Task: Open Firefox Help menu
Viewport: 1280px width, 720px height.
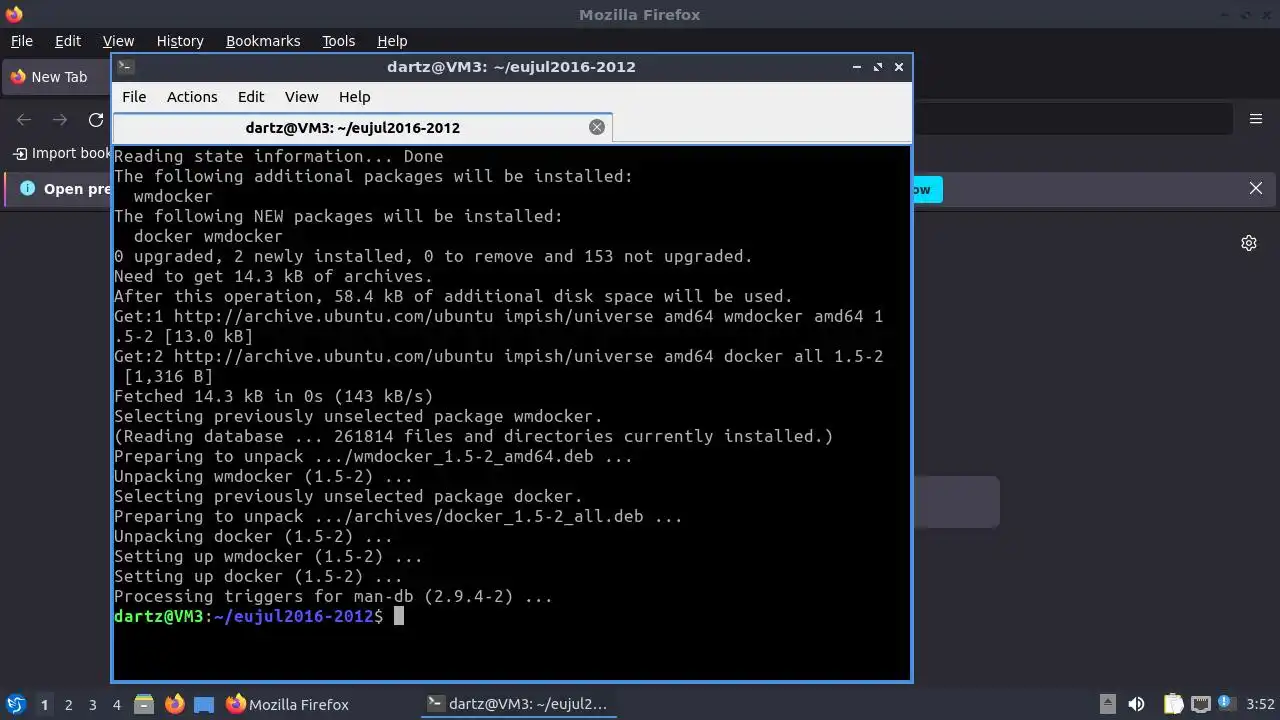Action: coord(392,41)
